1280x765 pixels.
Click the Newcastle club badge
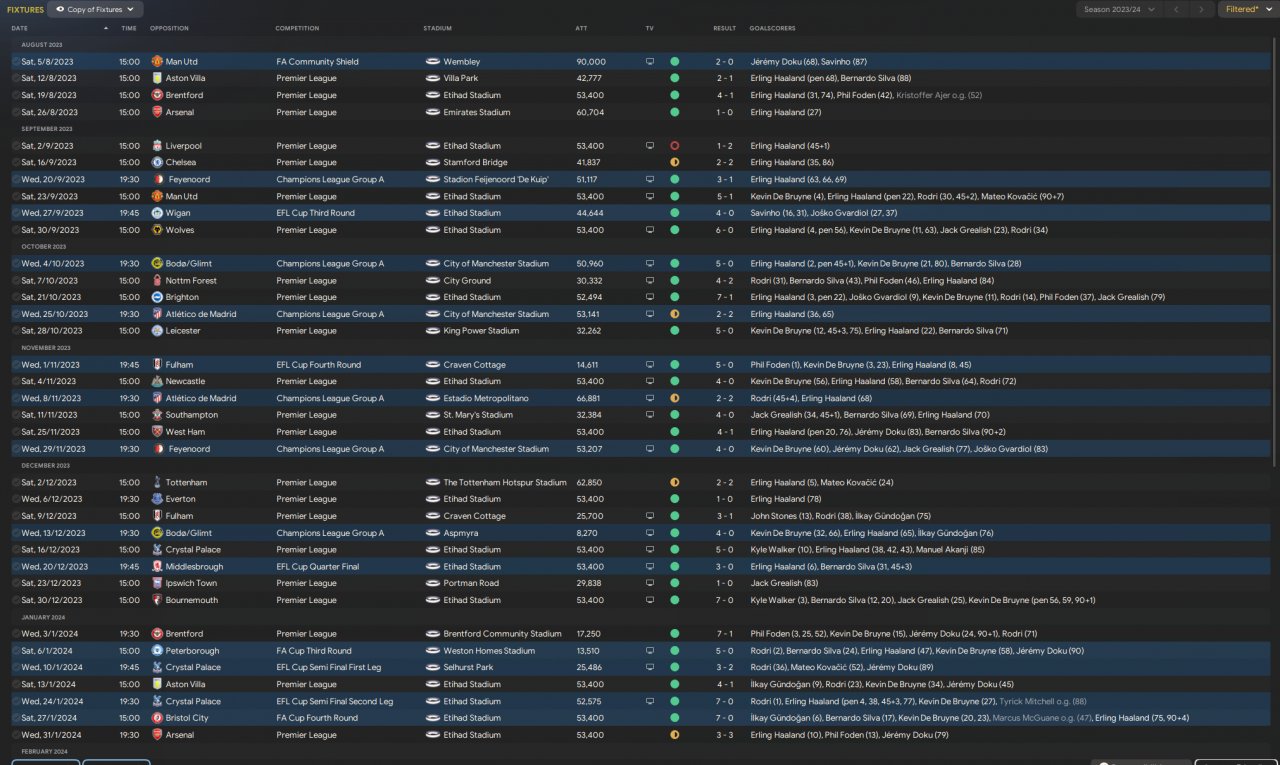(157, 381)
